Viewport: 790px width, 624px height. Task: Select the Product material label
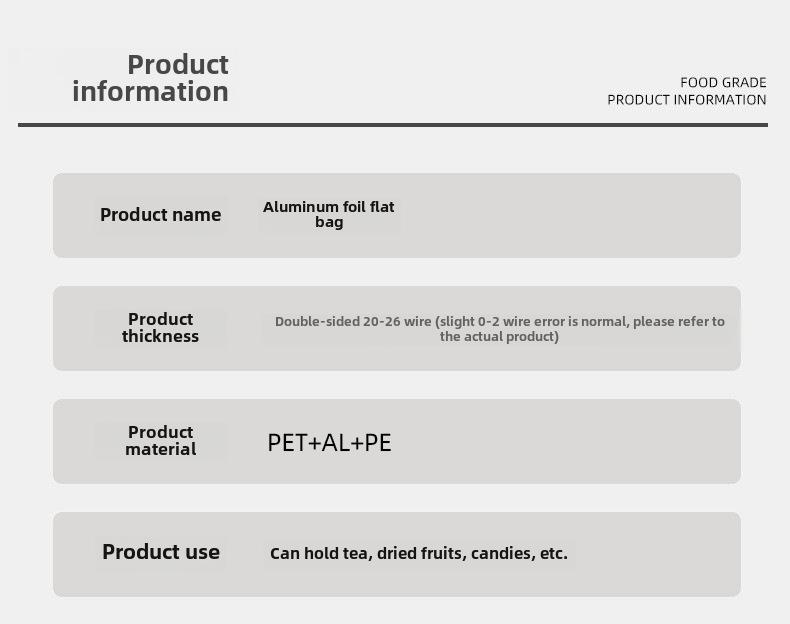coord(160,440)
